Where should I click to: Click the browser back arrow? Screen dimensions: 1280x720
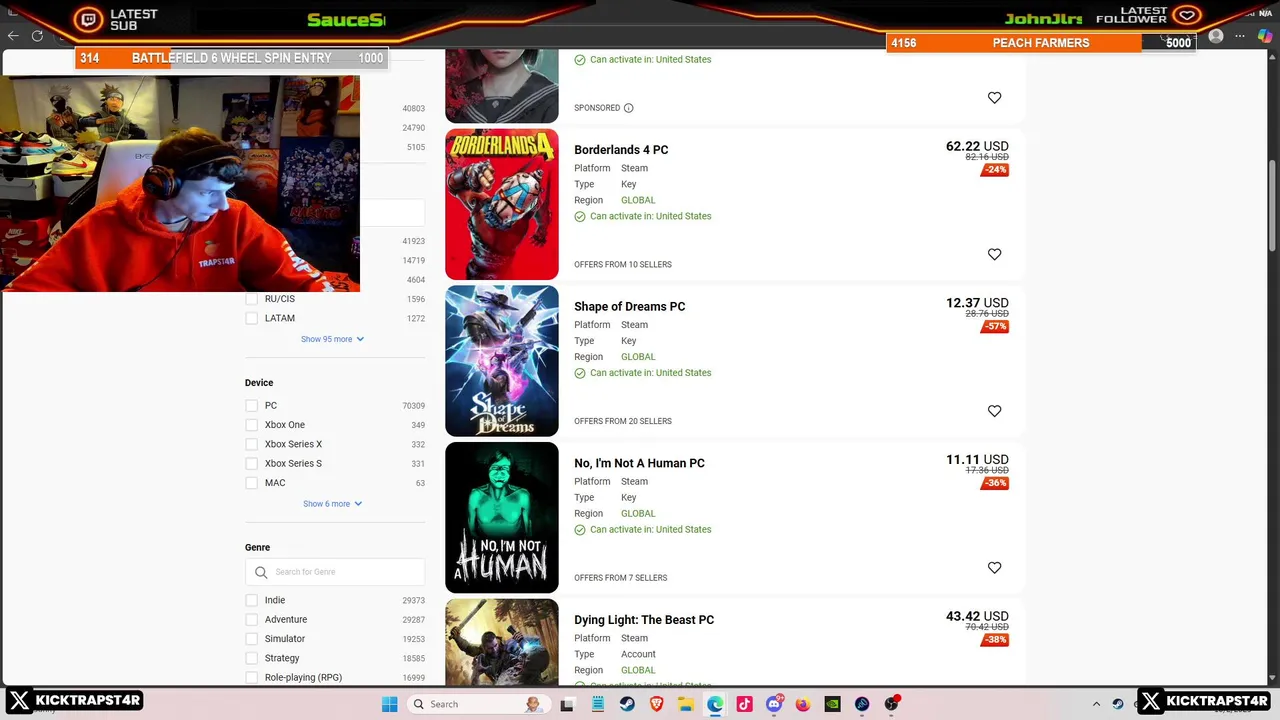pos(13,36)
